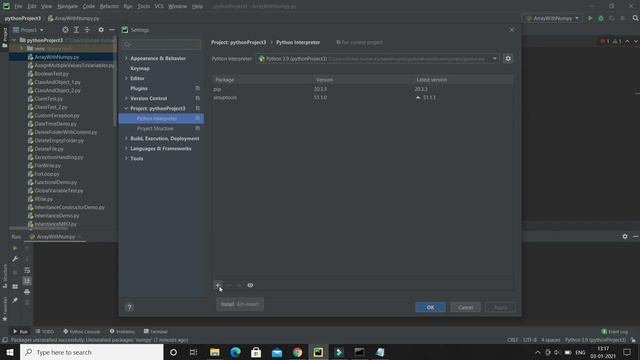
Task: Open the Problems tab
Action: pos(122,331)
